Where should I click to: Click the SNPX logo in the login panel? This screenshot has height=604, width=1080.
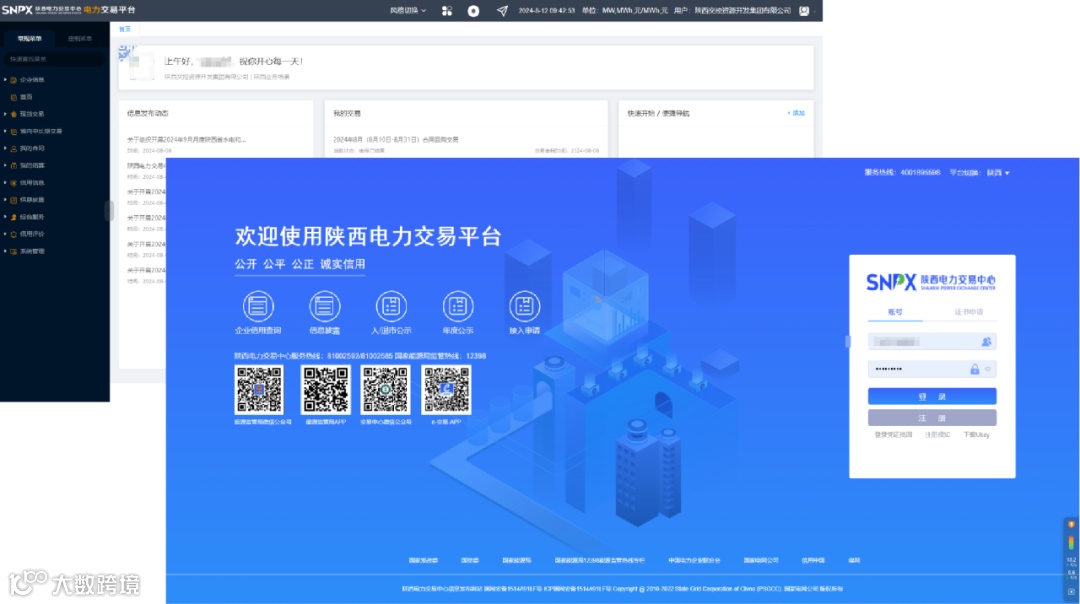[x=931, y=282]
